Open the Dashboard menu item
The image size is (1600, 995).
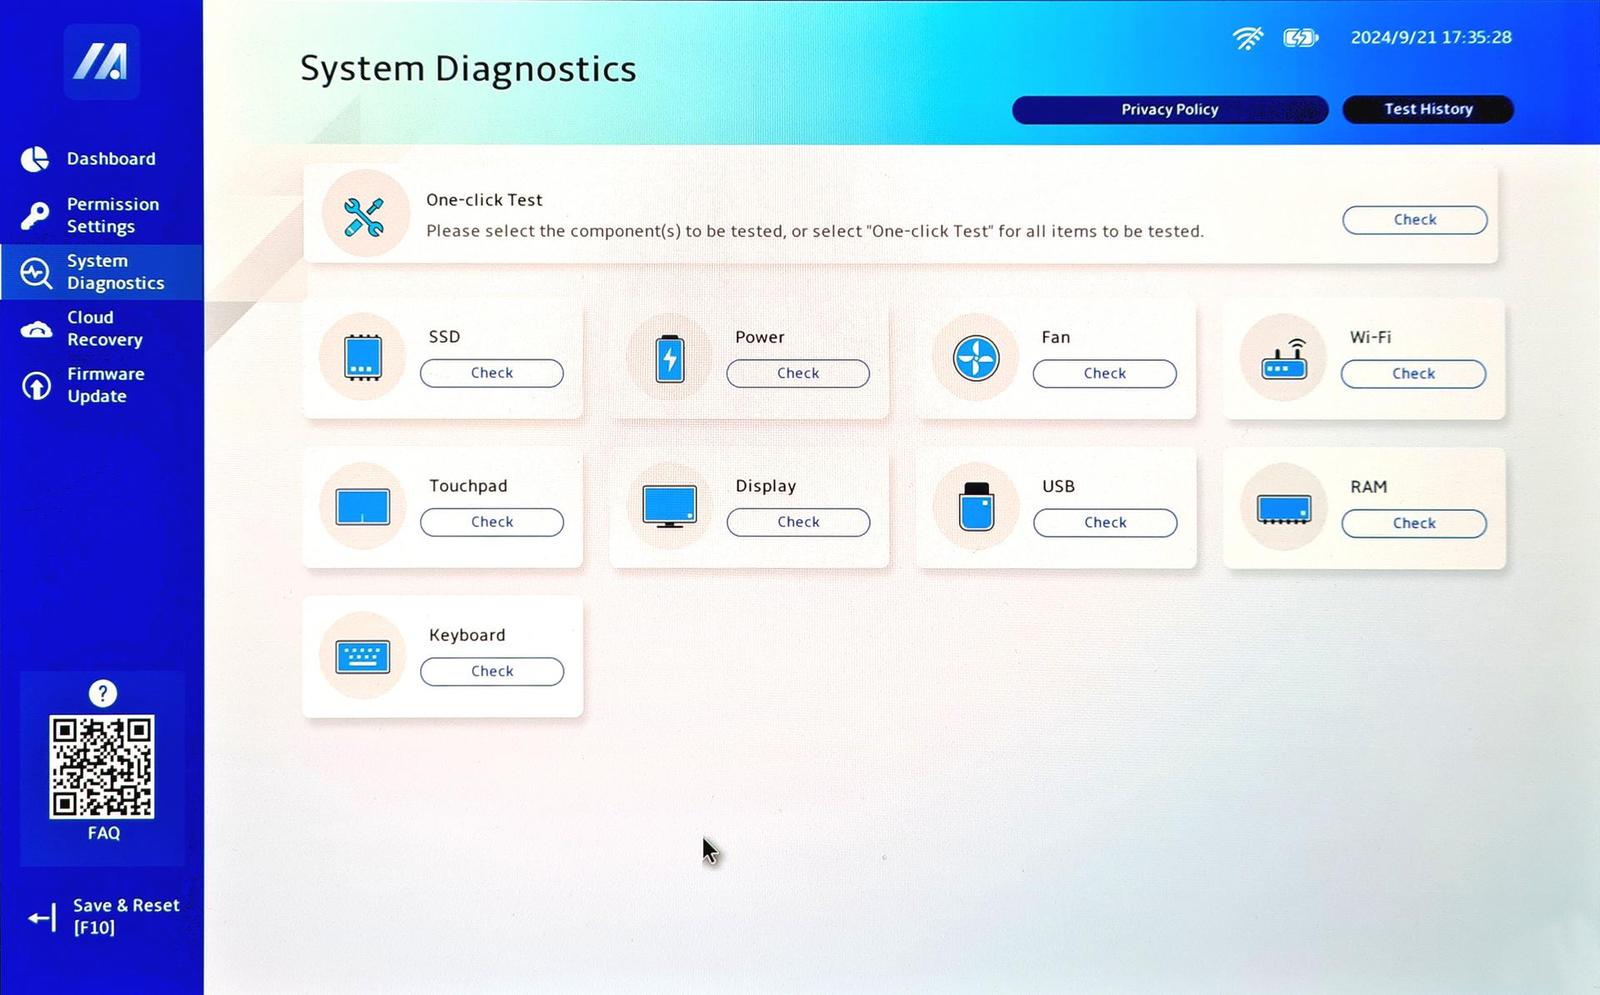click(102, 159)
